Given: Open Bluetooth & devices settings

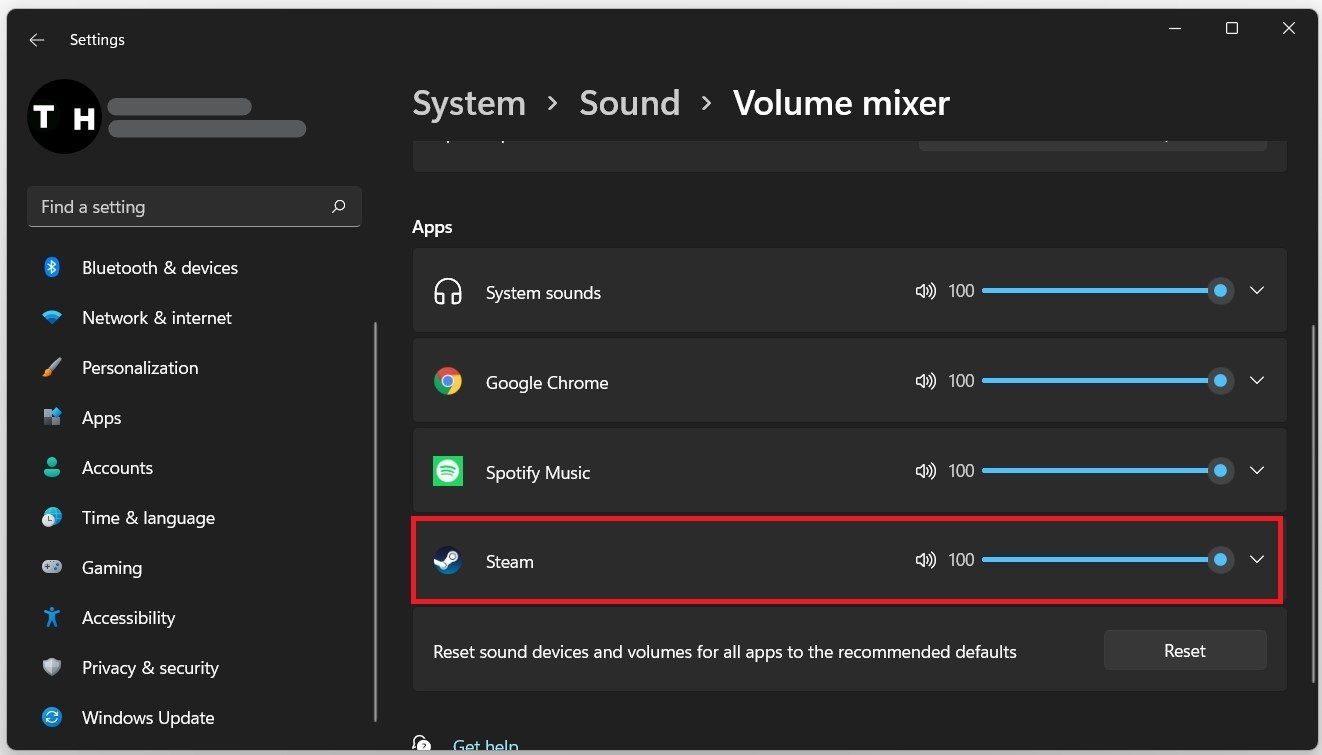Looking at the screenshot, I should (159, 268).
